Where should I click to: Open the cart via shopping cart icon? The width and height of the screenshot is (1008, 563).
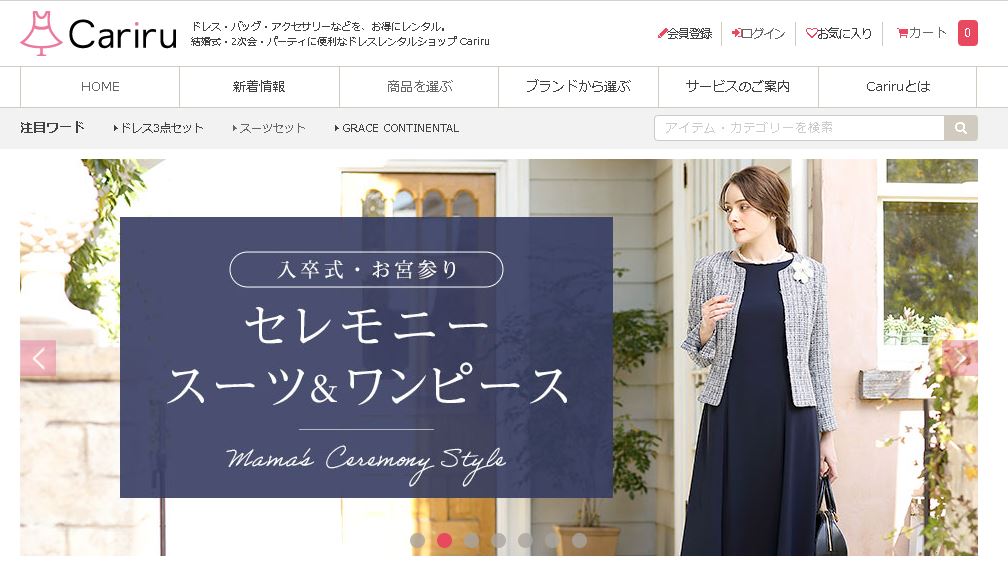[903, 33]
